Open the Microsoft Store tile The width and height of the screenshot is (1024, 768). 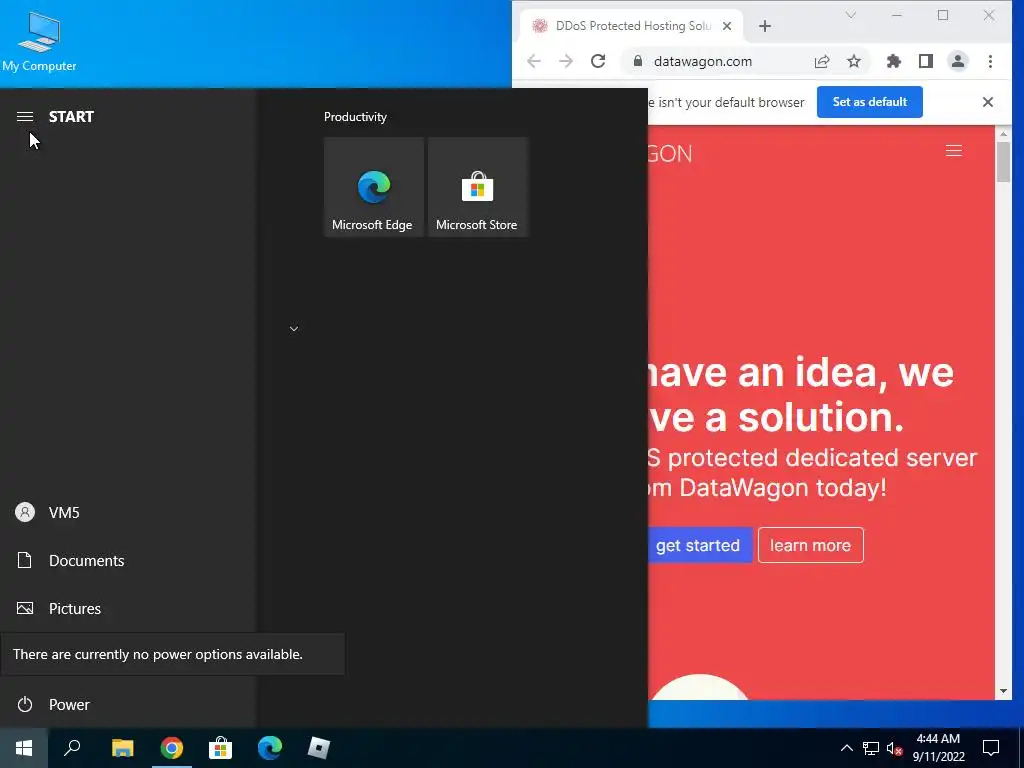point(477,187)
